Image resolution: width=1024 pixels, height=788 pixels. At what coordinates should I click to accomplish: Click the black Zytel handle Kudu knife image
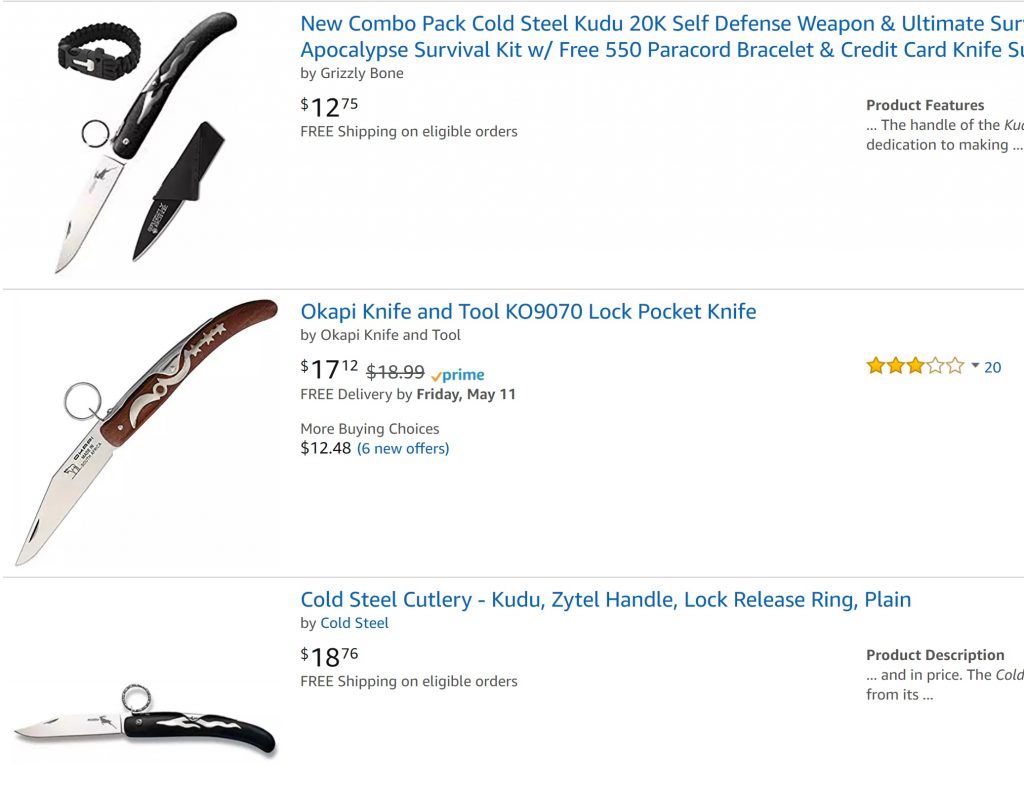pos(145,721)
